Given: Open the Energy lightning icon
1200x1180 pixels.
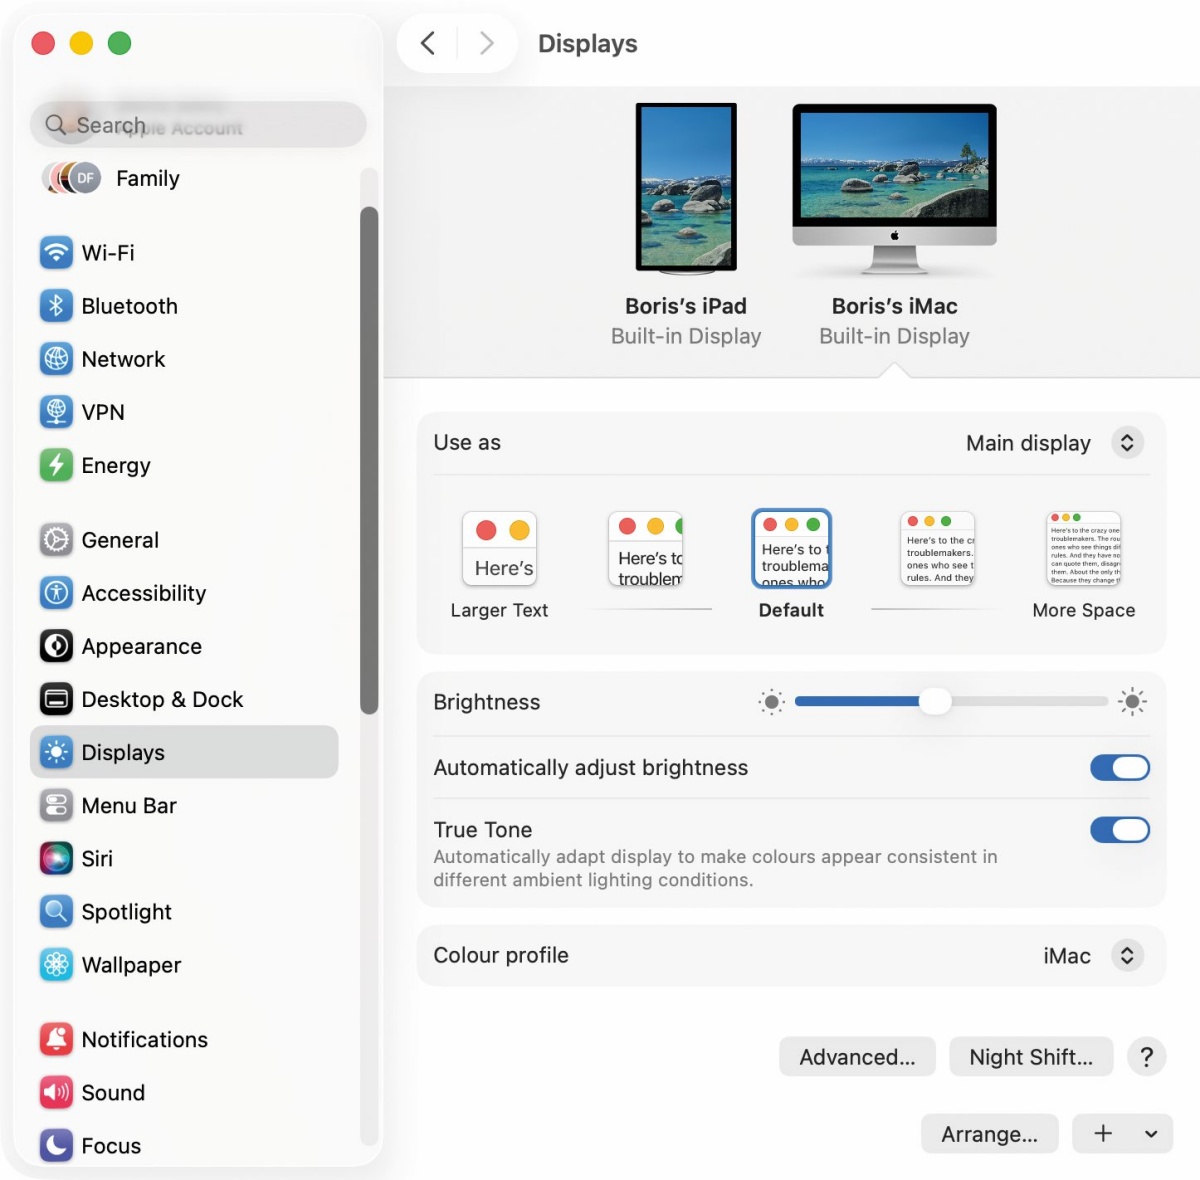Looking at the screenshot, I should tap(56, 464).
